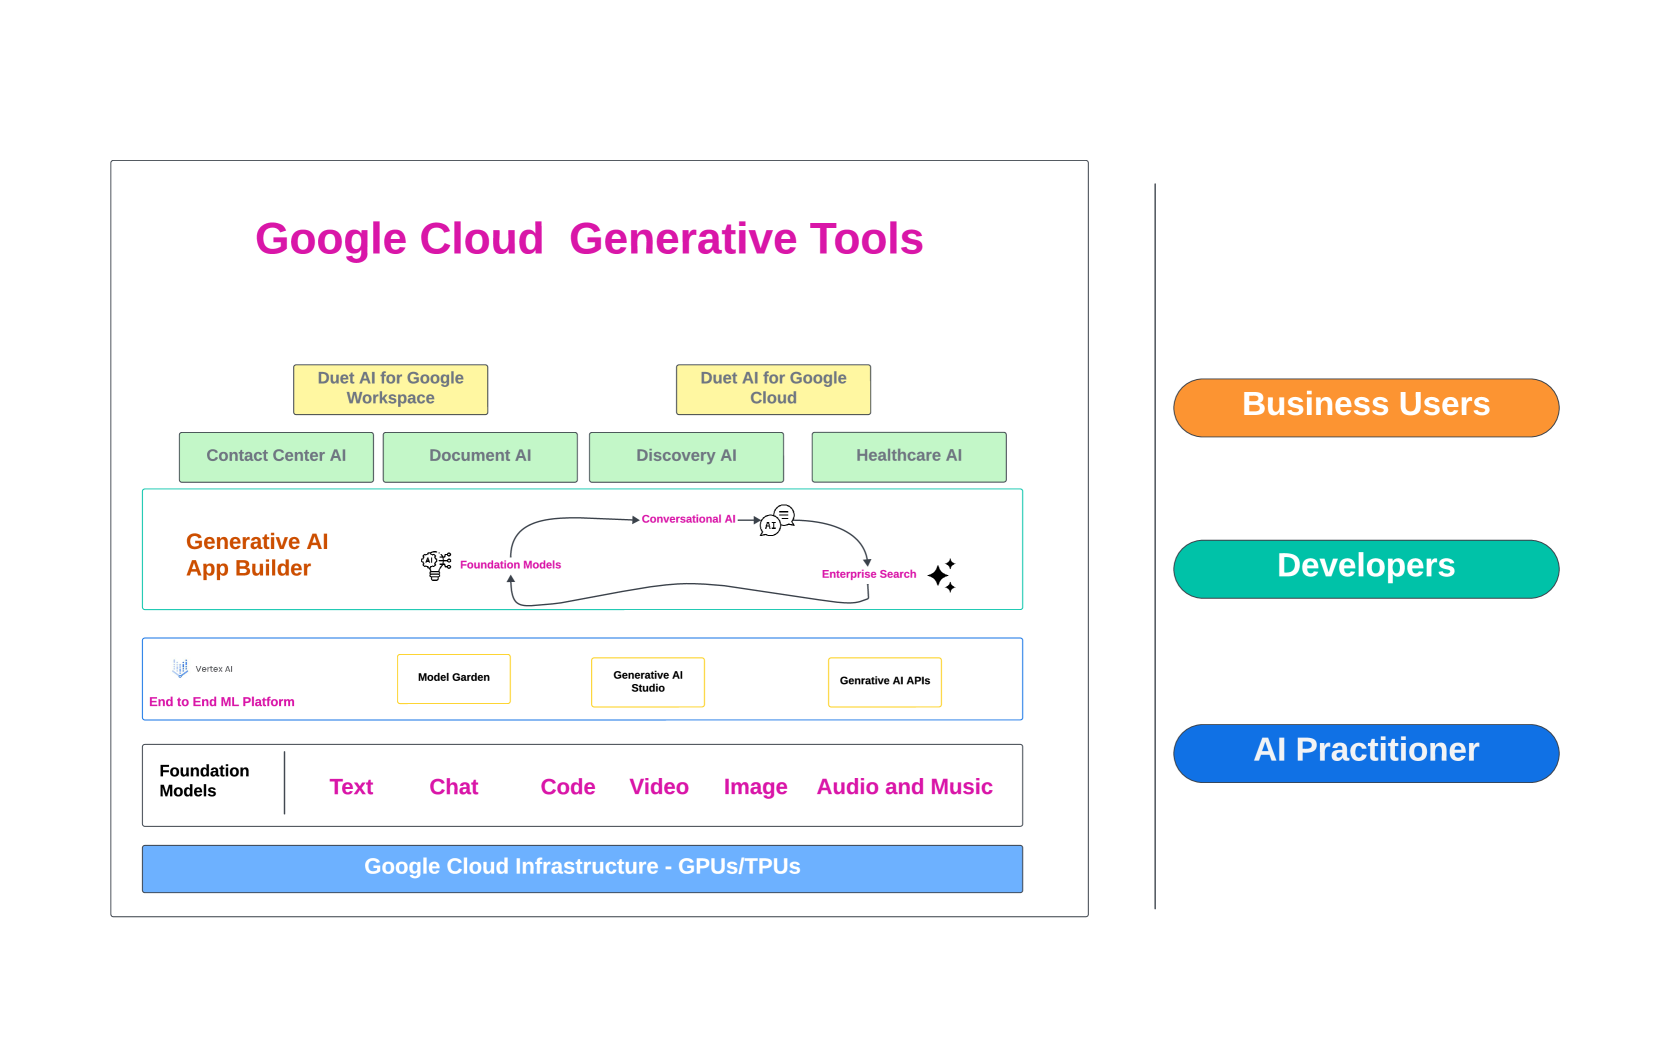Click the Discovery AI green box

(x=686, y=457)
